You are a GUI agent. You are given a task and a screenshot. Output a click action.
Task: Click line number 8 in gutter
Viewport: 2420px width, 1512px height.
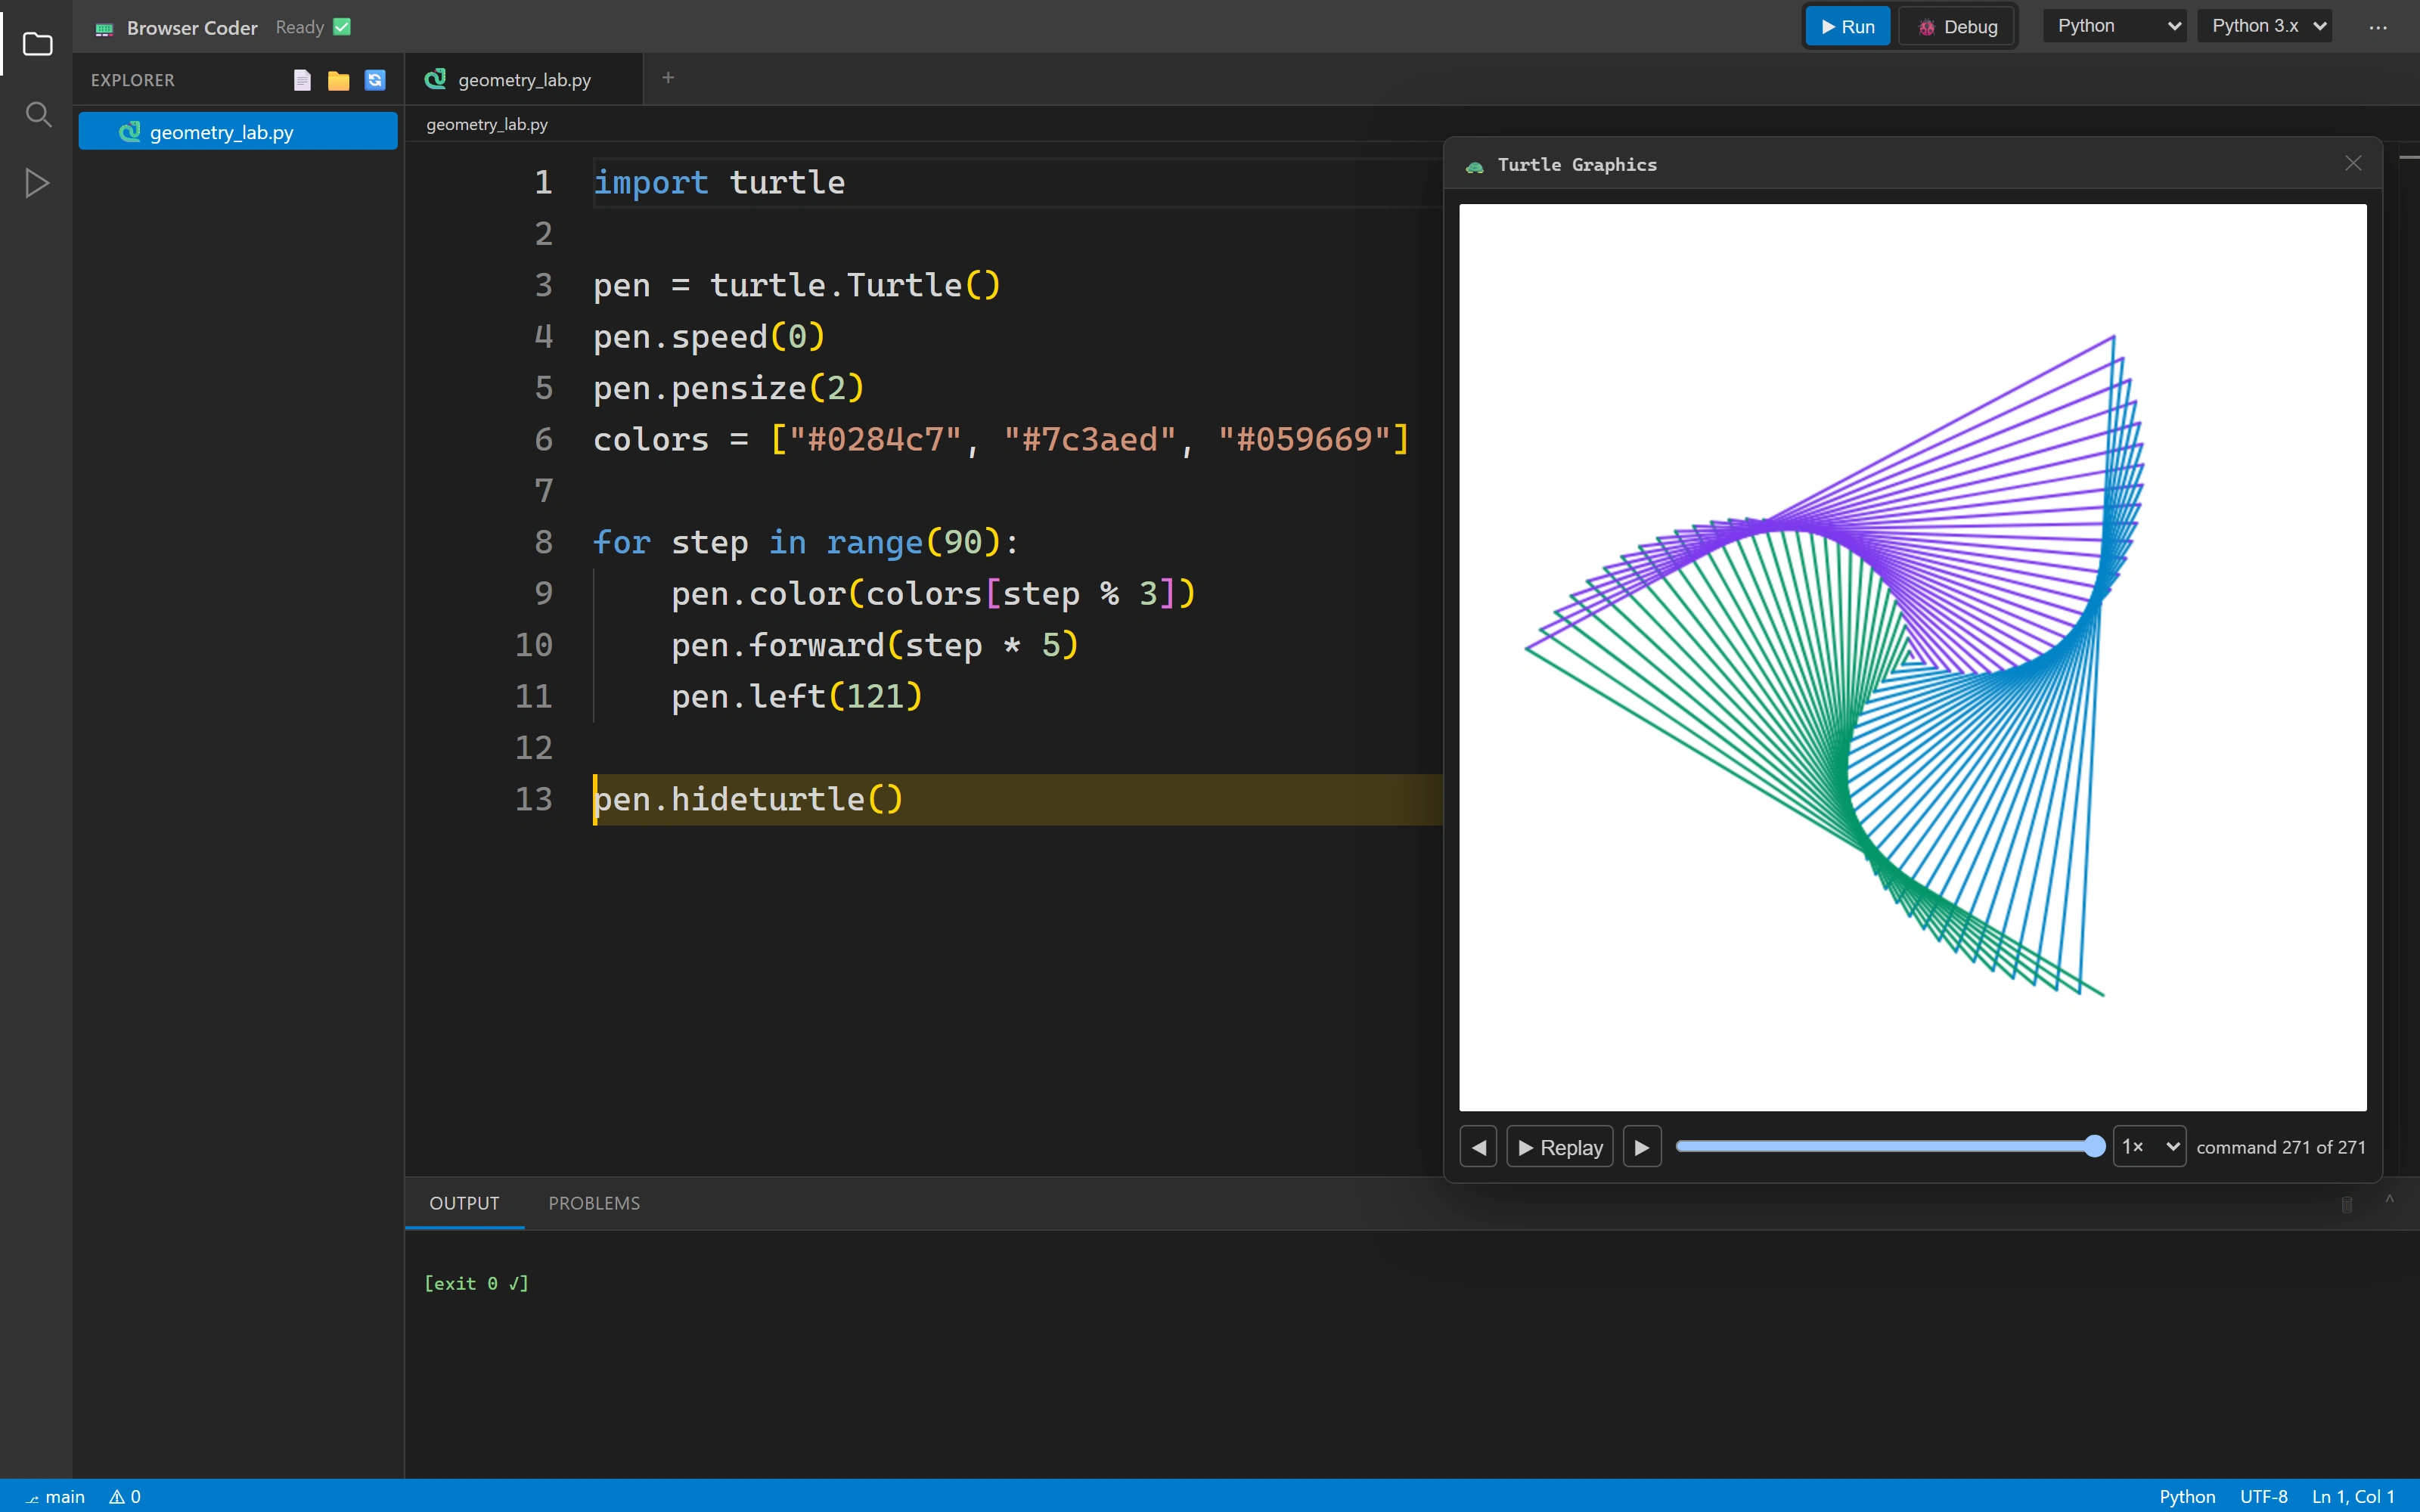[x=543, y=542]
